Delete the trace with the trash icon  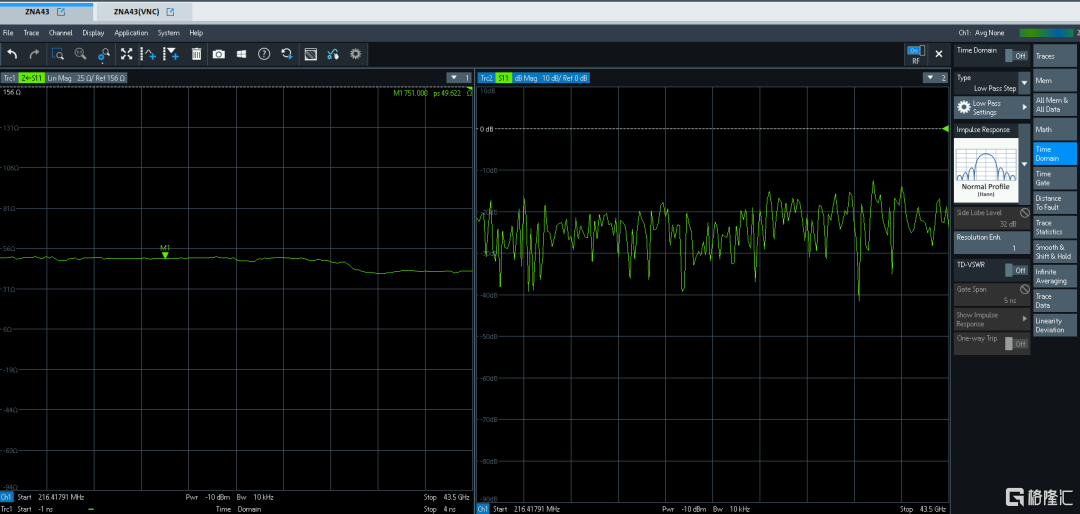[x=197, y=54]
